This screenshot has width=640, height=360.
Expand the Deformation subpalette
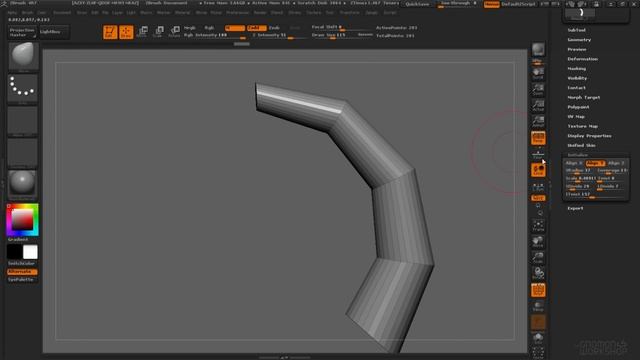(582, 59)
